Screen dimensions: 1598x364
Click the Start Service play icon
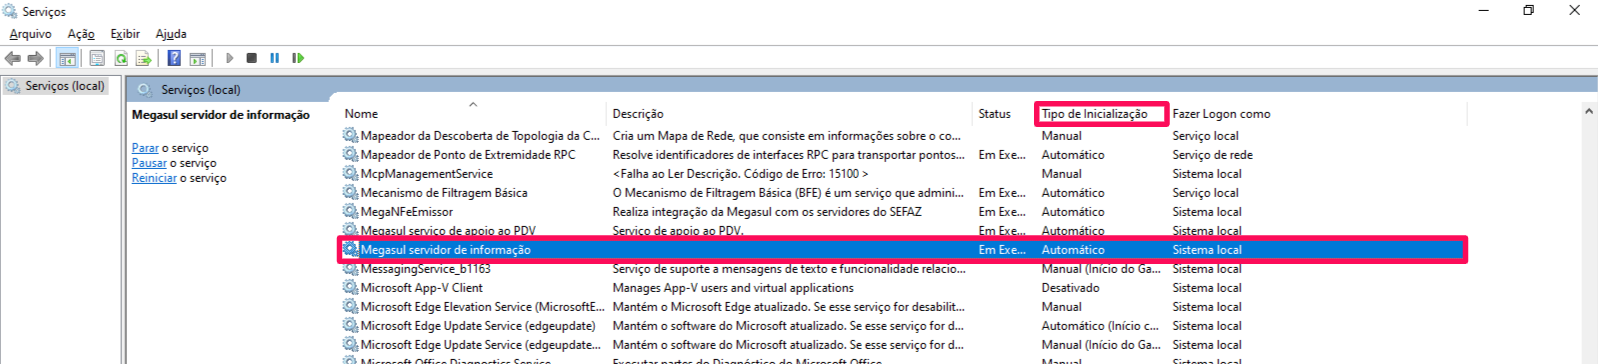(x=230, y=58)
